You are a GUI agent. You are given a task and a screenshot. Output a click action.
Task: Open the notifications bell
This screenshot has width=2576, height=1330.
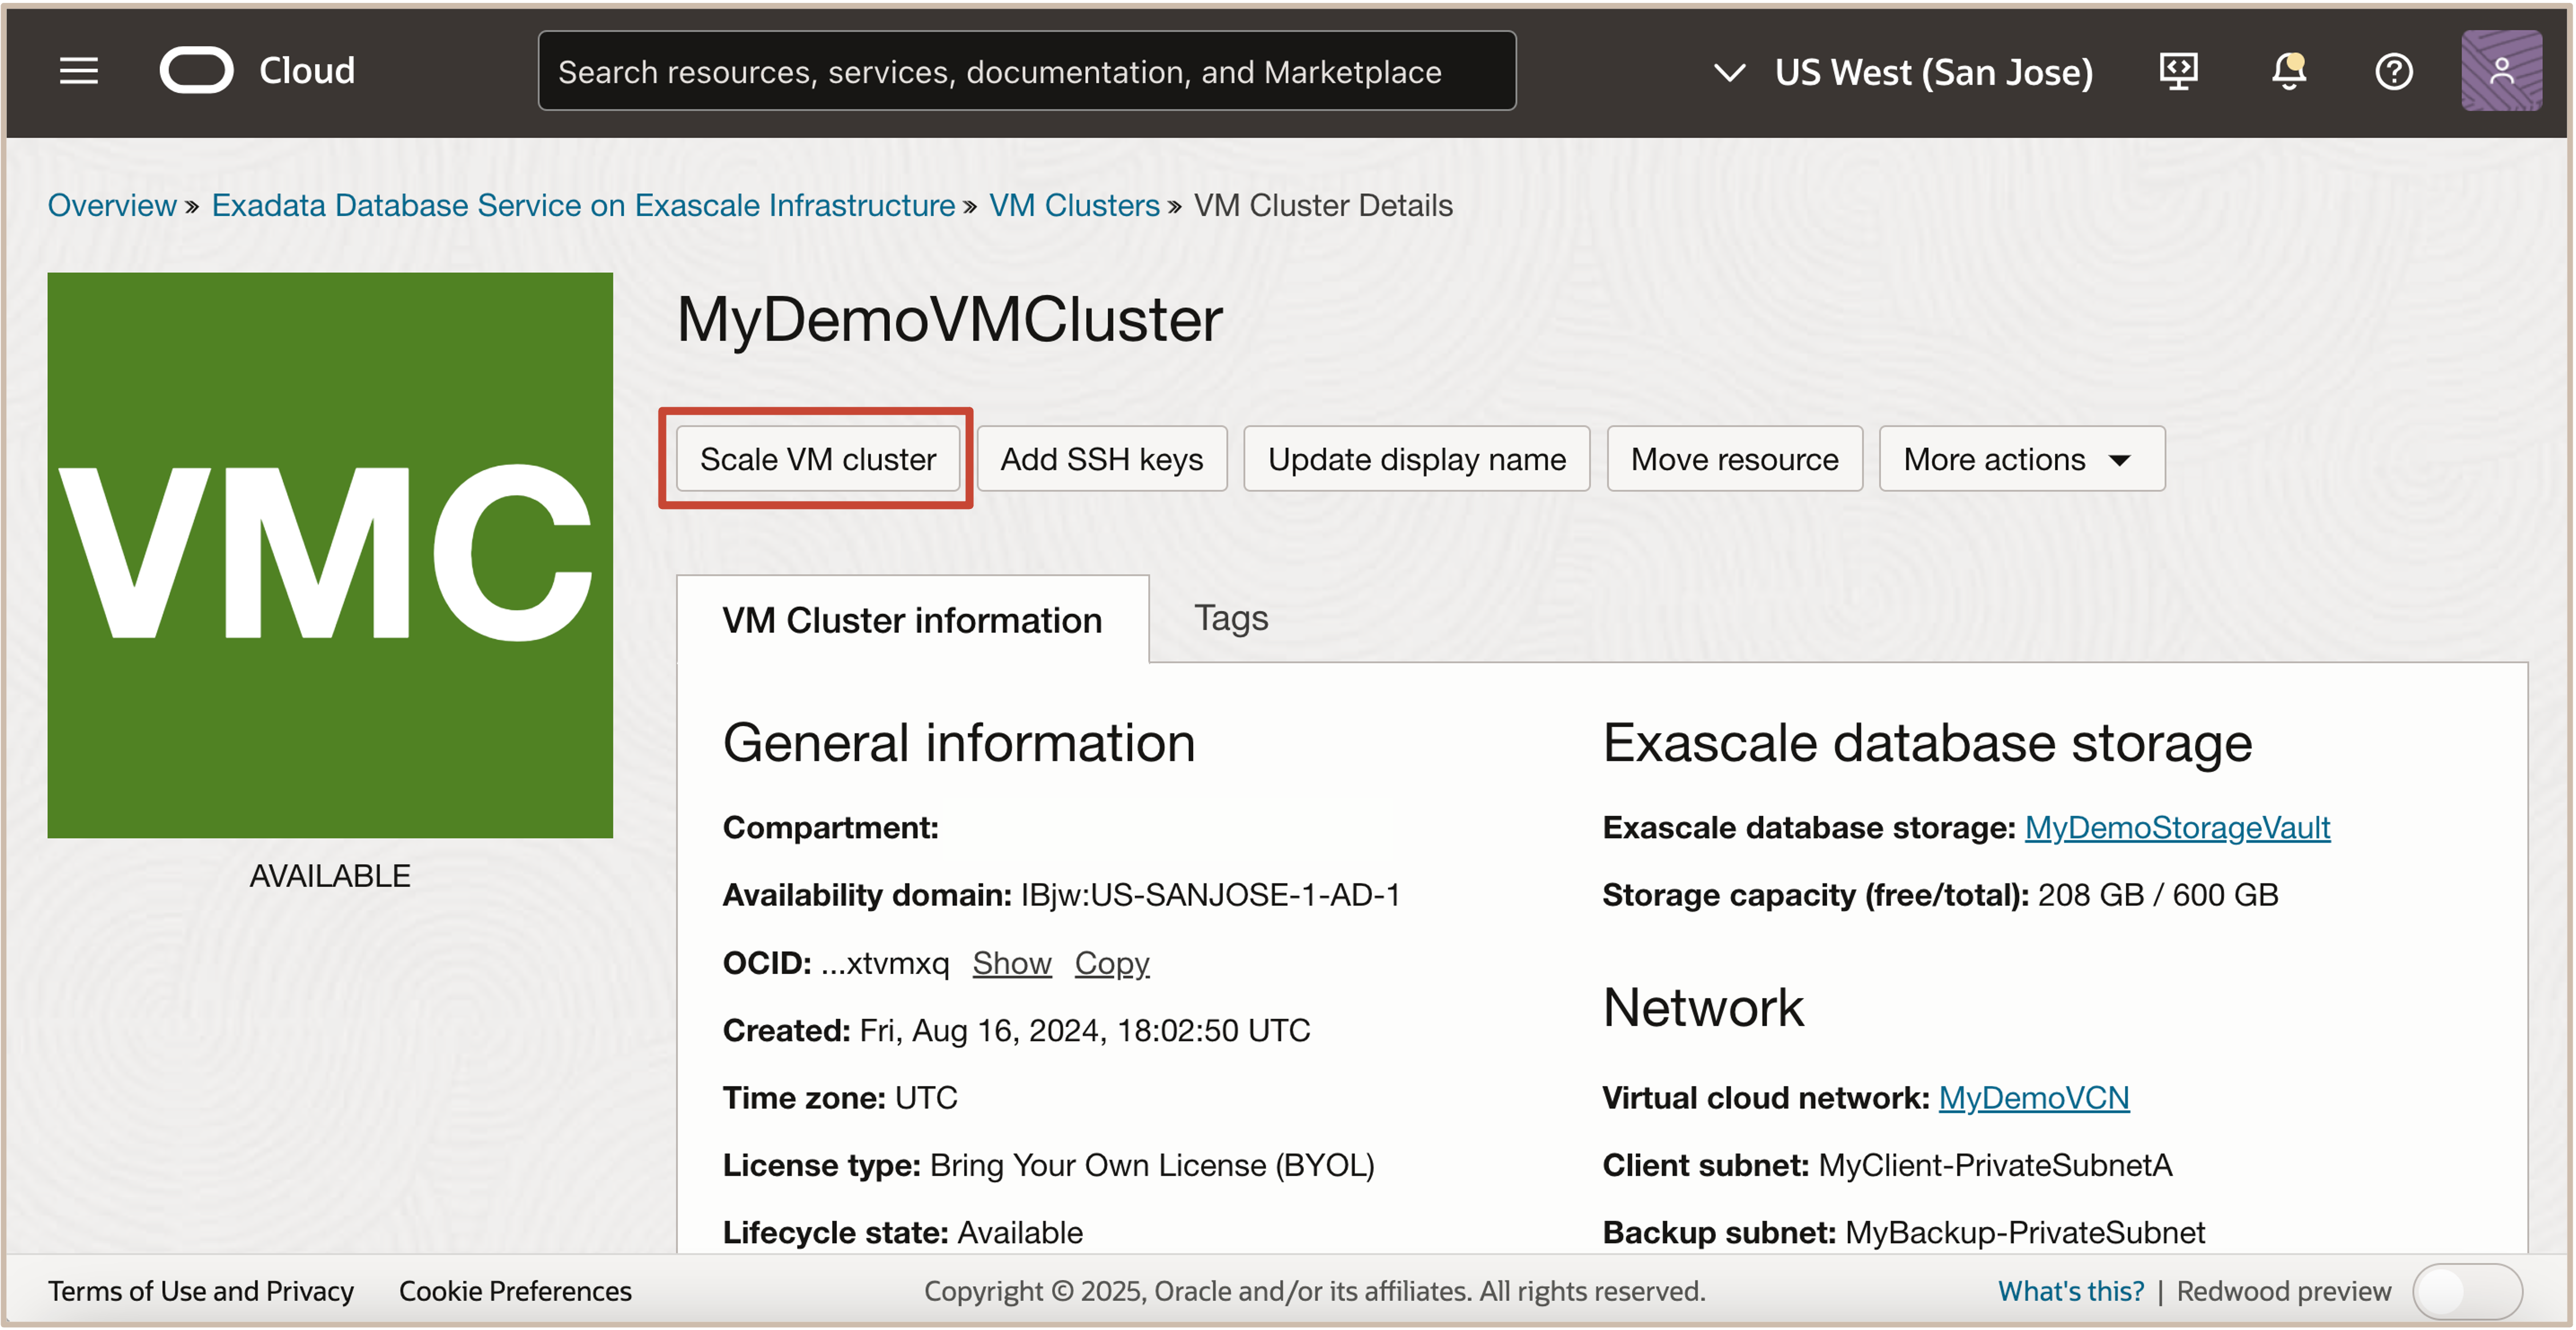tap(2287, 71)
